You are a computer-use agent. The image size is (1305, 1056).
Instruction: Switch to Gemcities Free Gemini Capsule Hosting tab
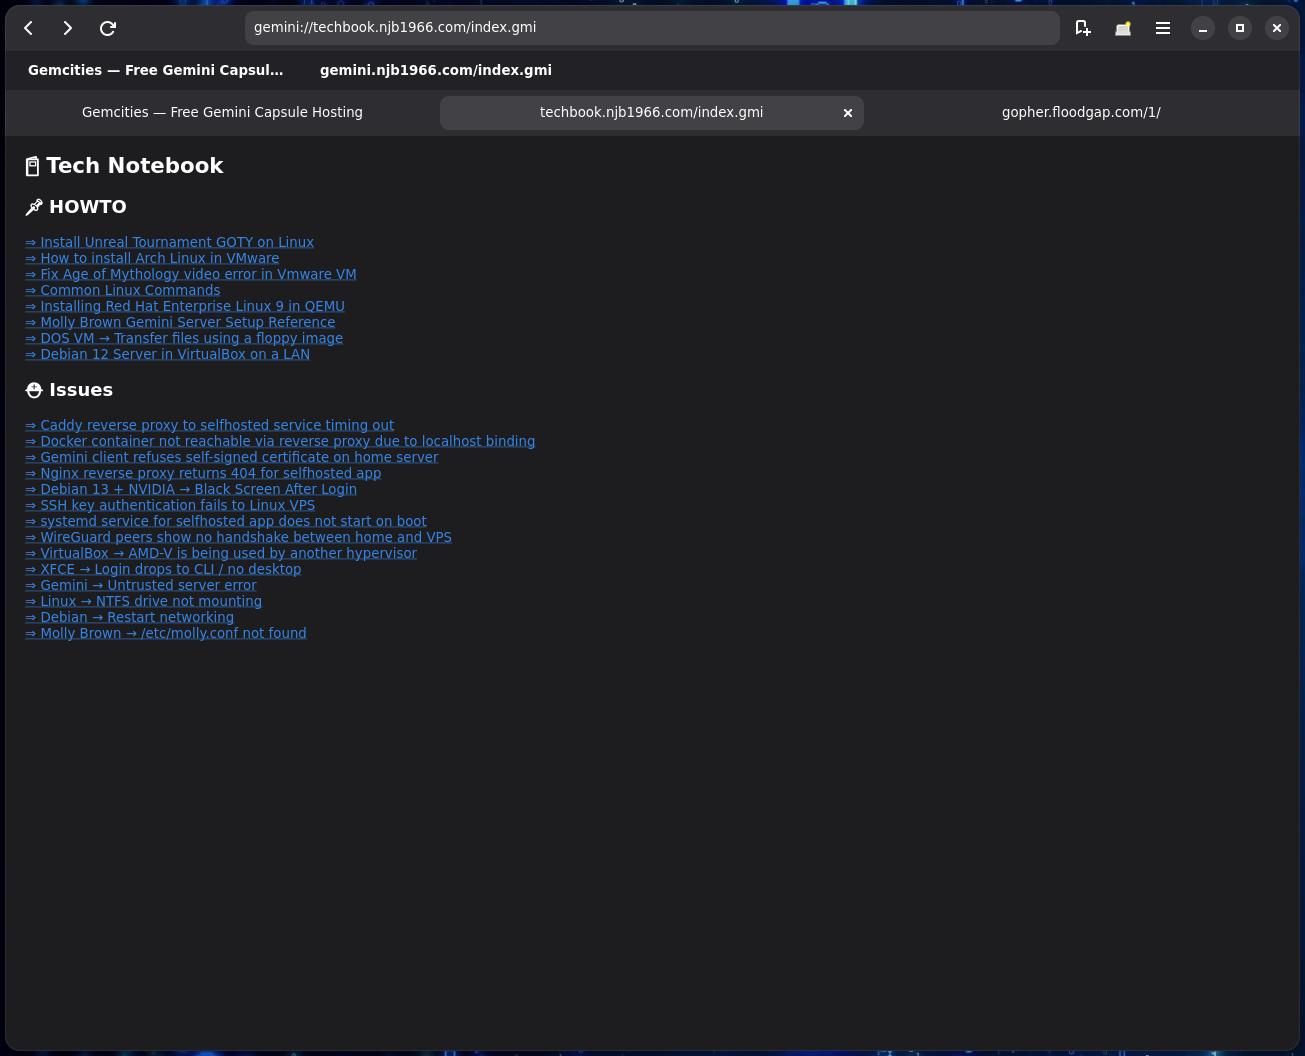click(222, 112)
